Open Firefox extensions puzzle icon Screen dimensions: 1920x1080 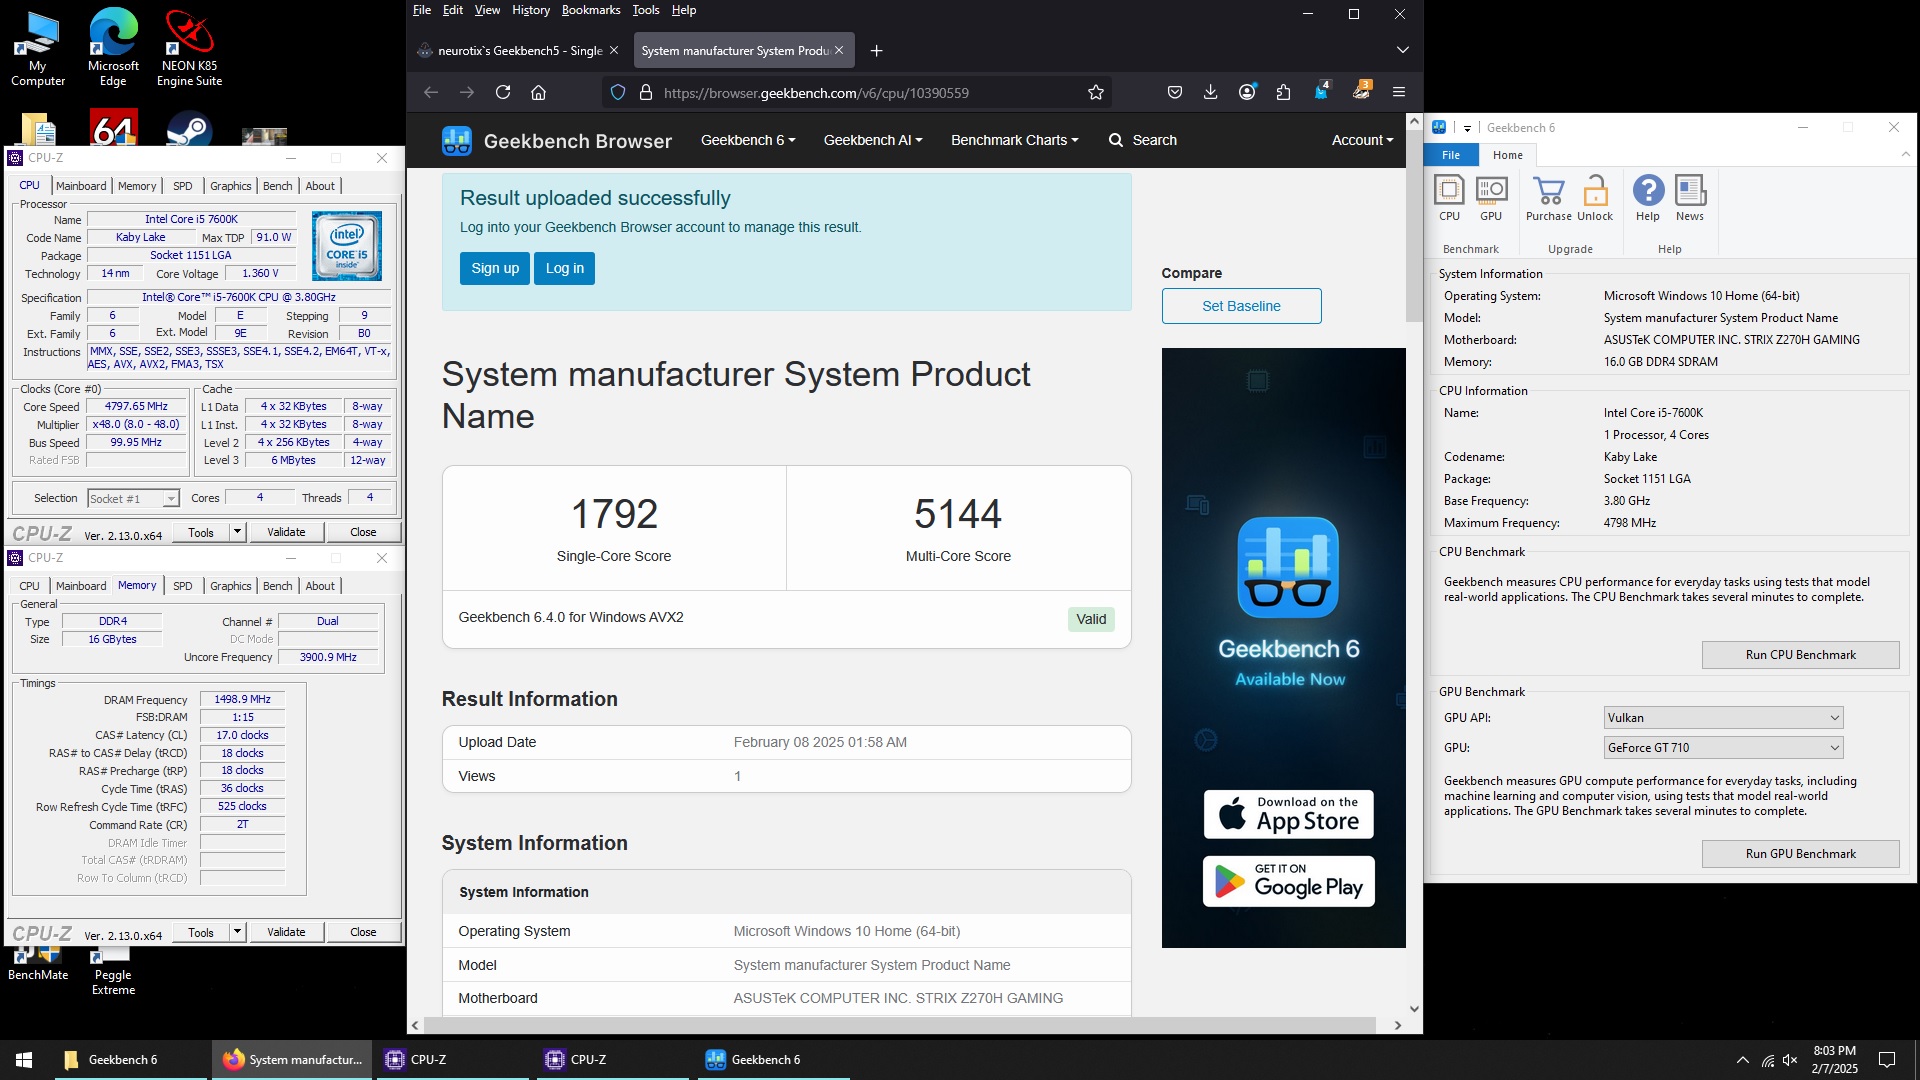[1283, 92]
